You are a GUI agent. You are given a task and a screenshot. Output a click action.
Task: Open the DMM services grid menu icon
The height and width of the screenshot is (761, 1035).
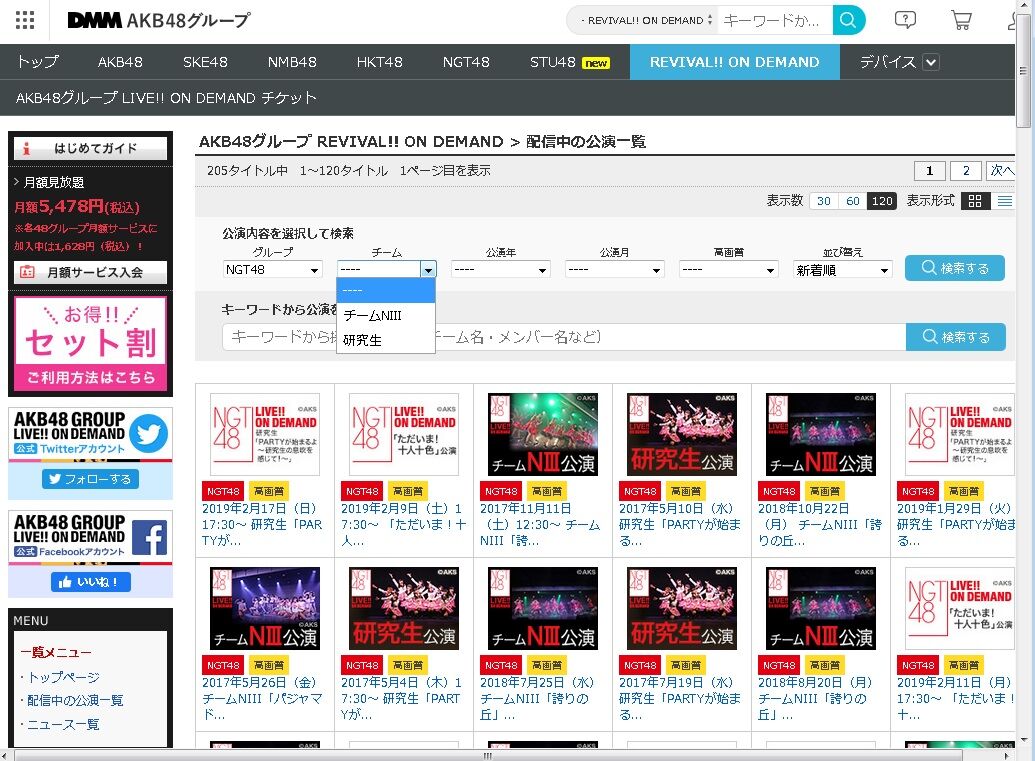pos(24,20)
